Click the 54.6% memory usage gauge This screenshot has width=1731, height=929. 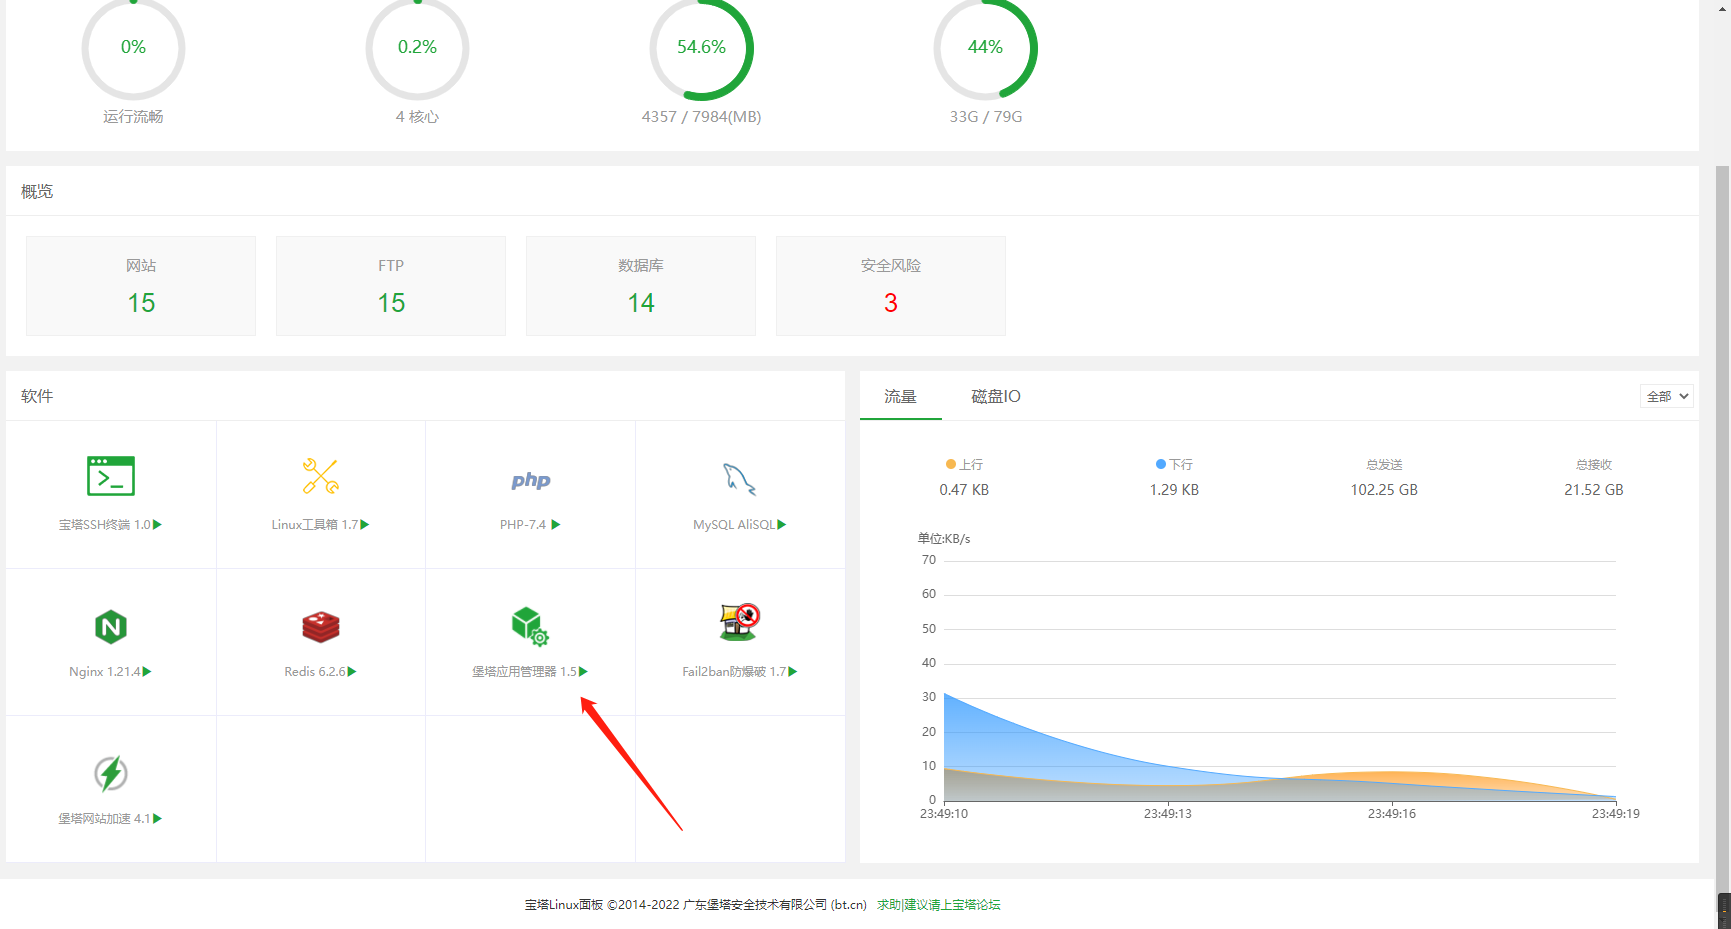coord(701,48)
